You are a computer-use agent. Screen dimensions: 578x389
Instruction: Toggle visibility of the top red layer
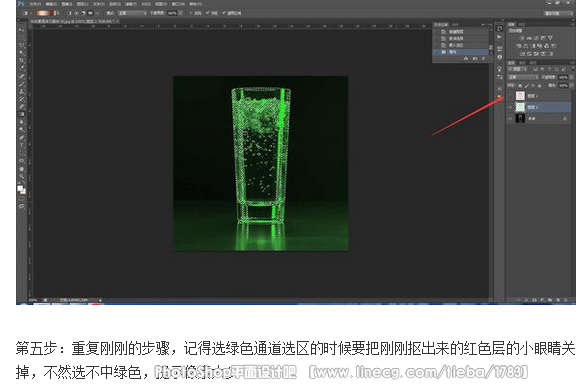pos(510,96)
